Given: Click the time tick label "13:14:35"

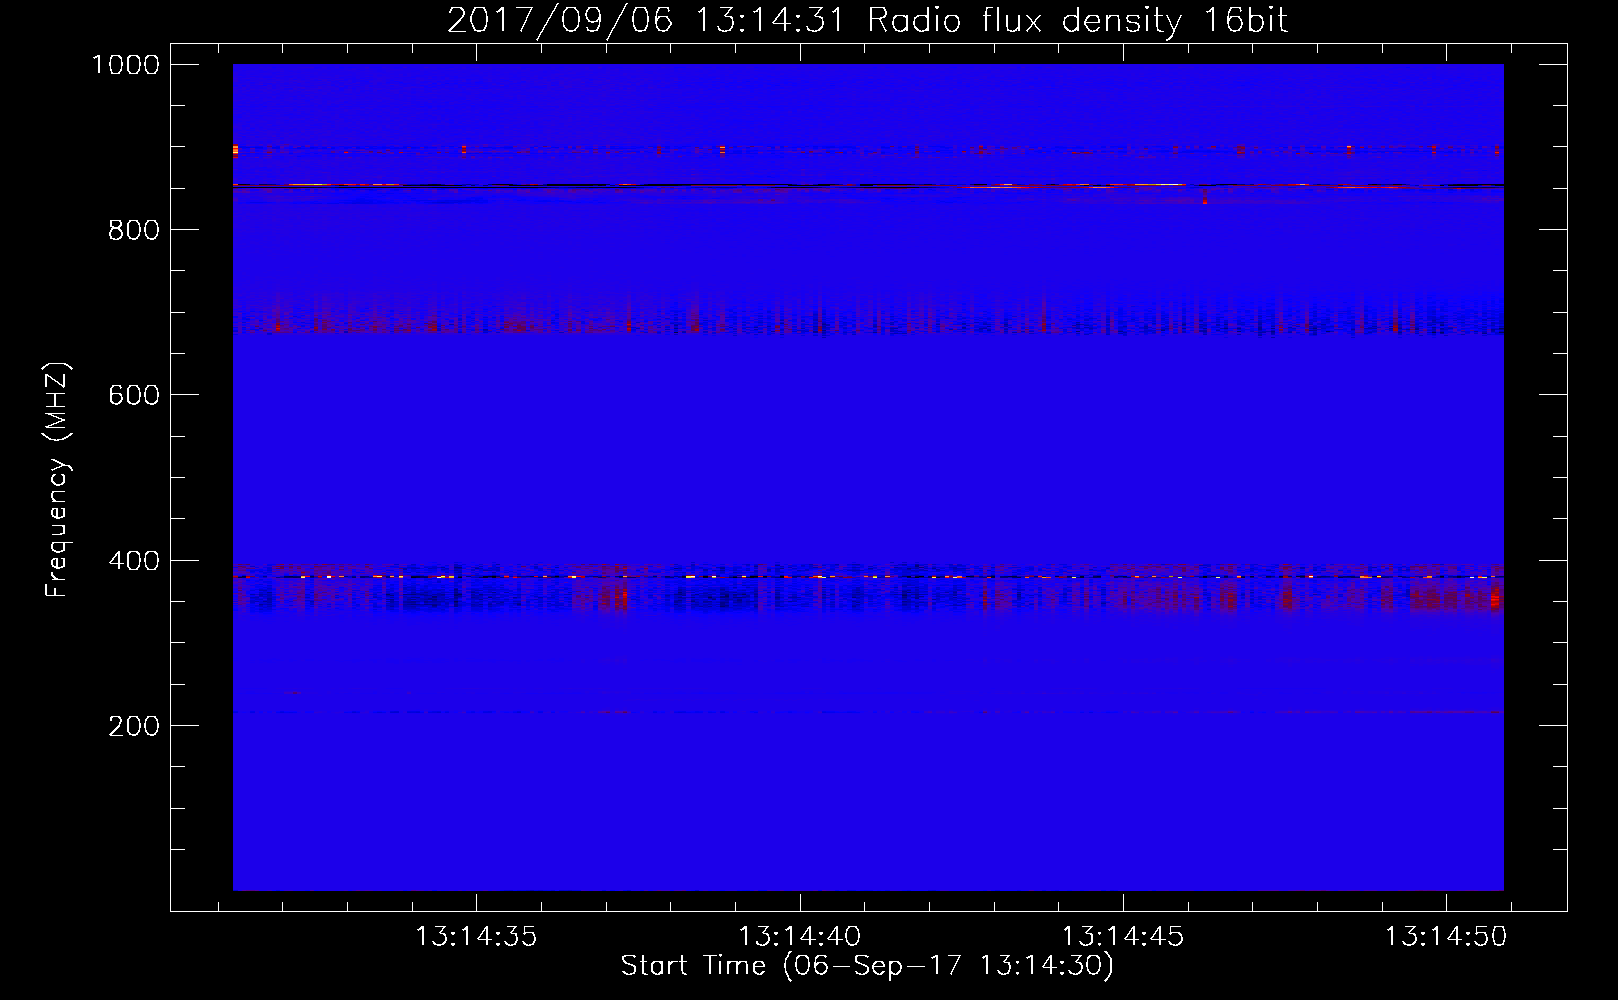Looking at the screenshot, I should (x=476, y=937).
